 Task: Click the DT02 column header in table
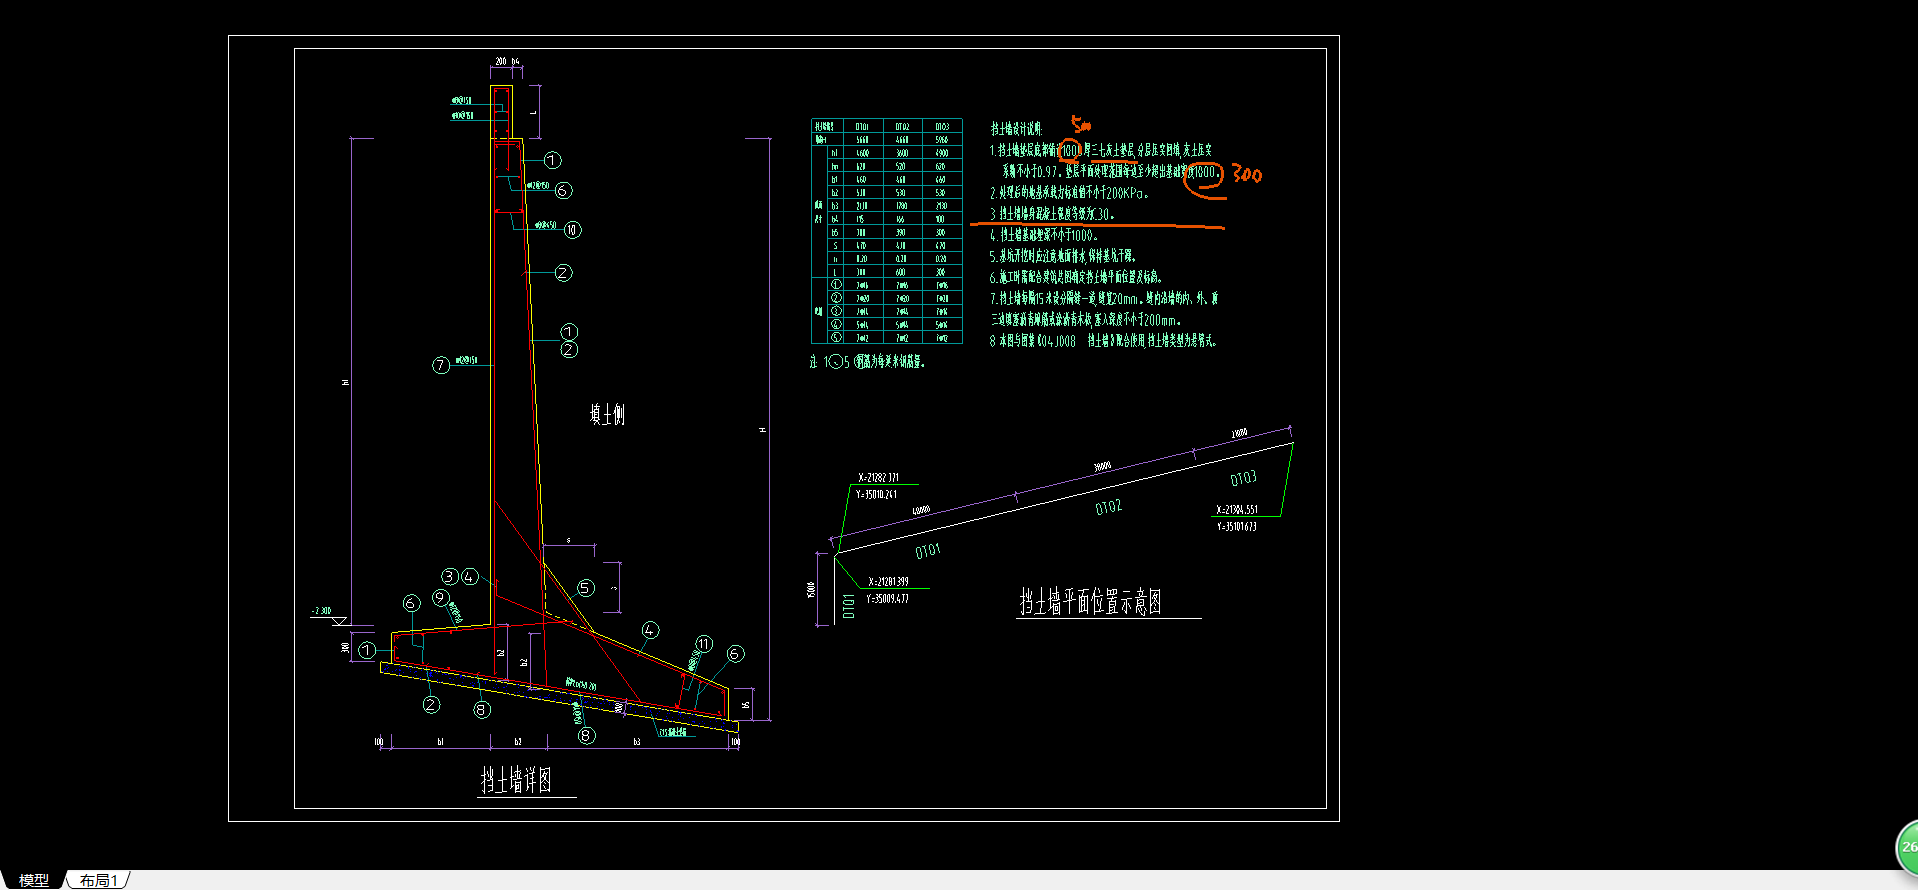(902, 127)
